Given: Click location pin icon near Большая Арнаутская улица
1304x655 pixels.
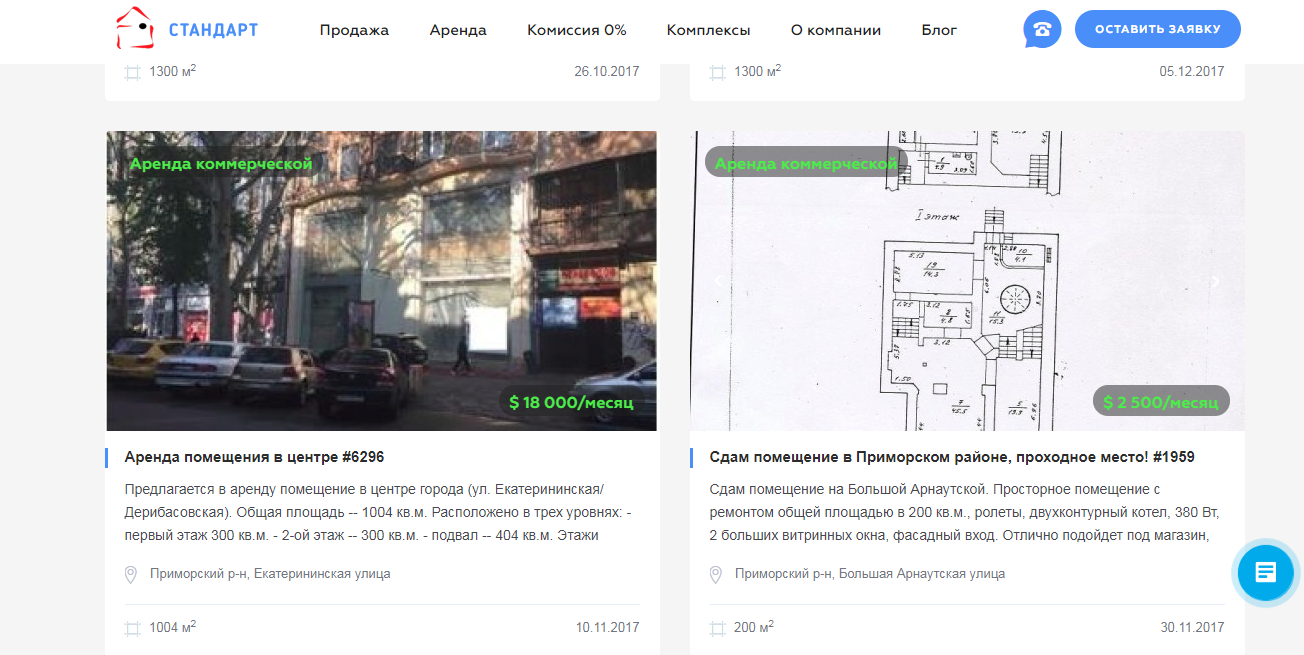Looking at the screenshot, I should click(x=715, y=575).
